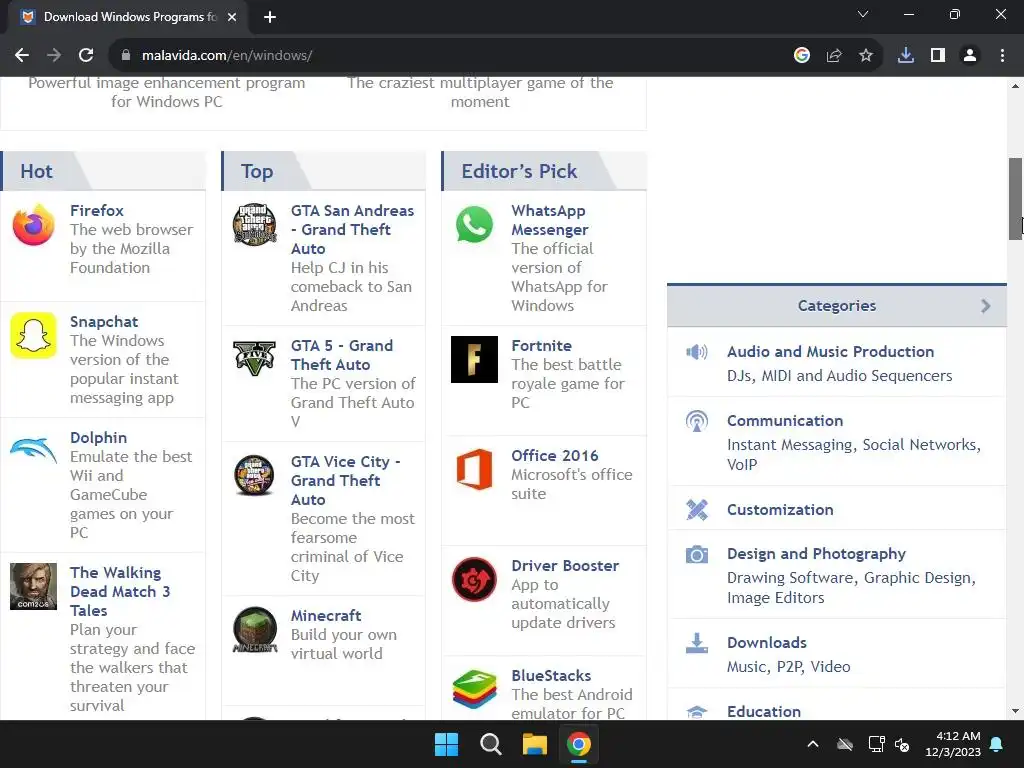Viewport: 1024px width, 768px height.
Task: Show hidden system tray icons
Action: 813,744
